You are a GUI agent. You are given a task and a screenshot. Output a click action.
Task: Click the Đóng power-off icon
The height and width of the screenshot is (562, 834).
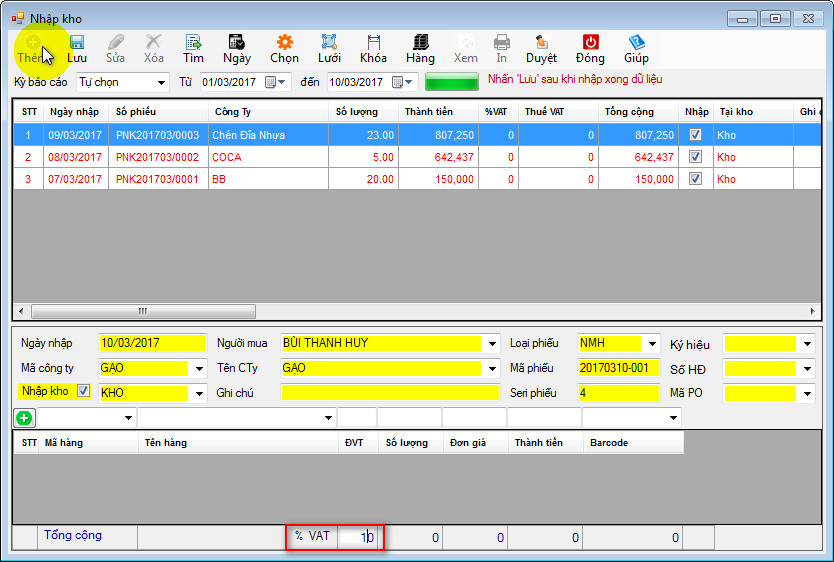(x=590, y=42)
